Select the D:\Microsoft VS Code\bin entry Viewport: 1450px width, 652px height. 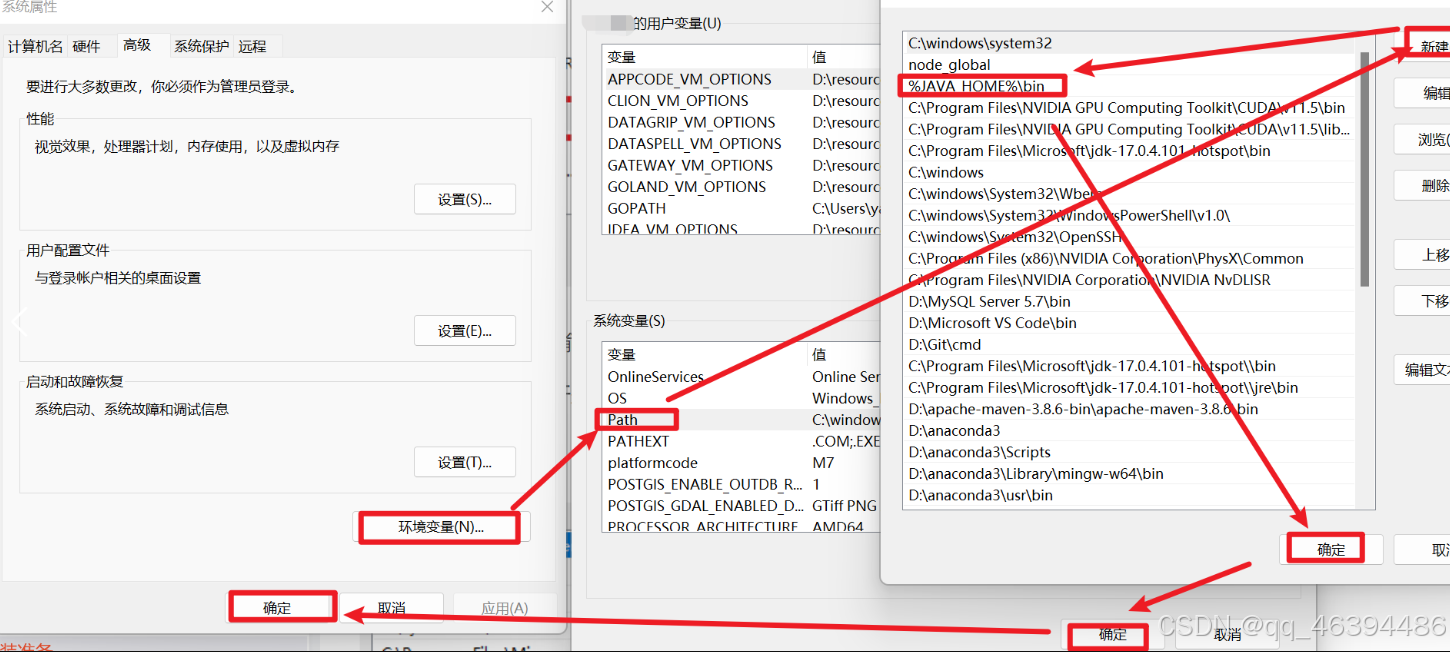(x=1130, y=323)
